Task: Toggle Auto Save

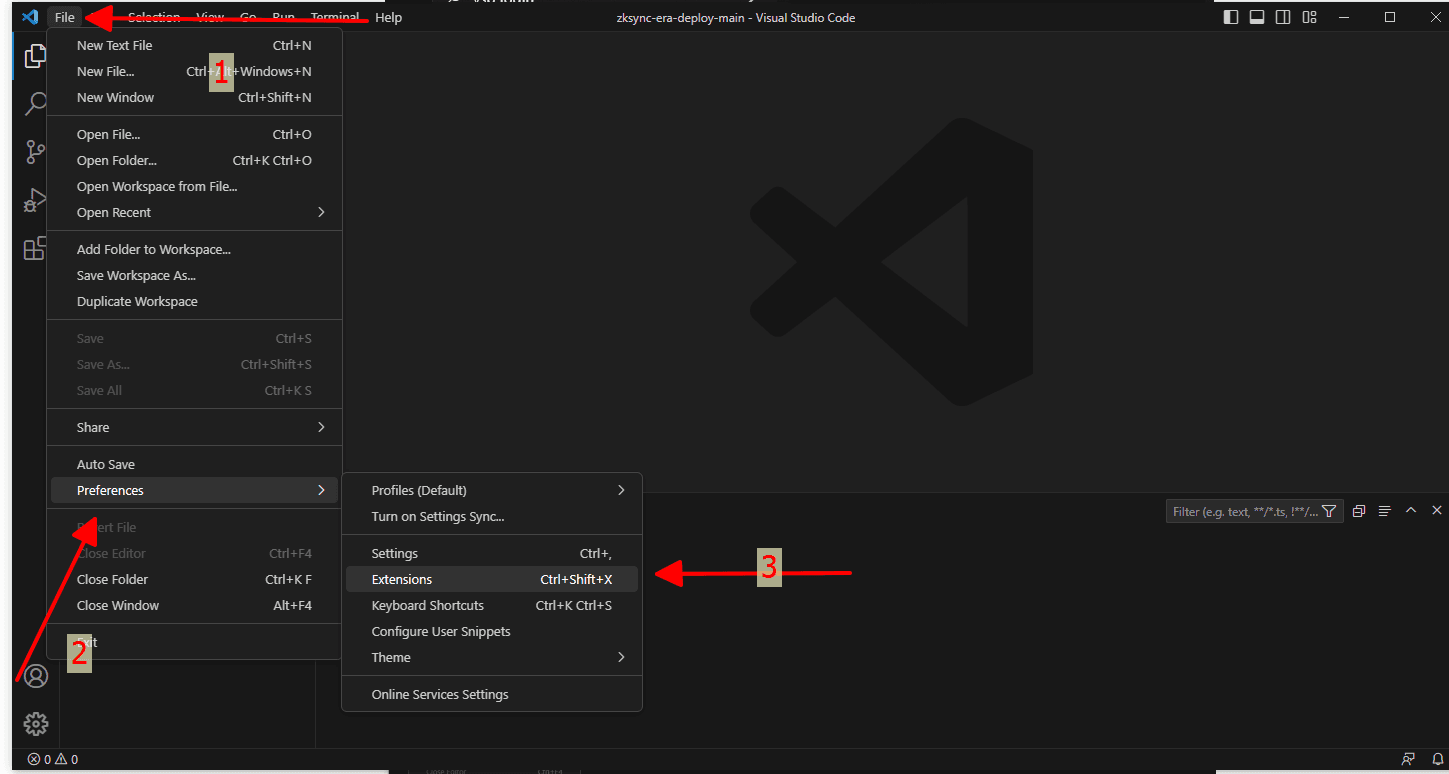Action: tap(194, 464)
